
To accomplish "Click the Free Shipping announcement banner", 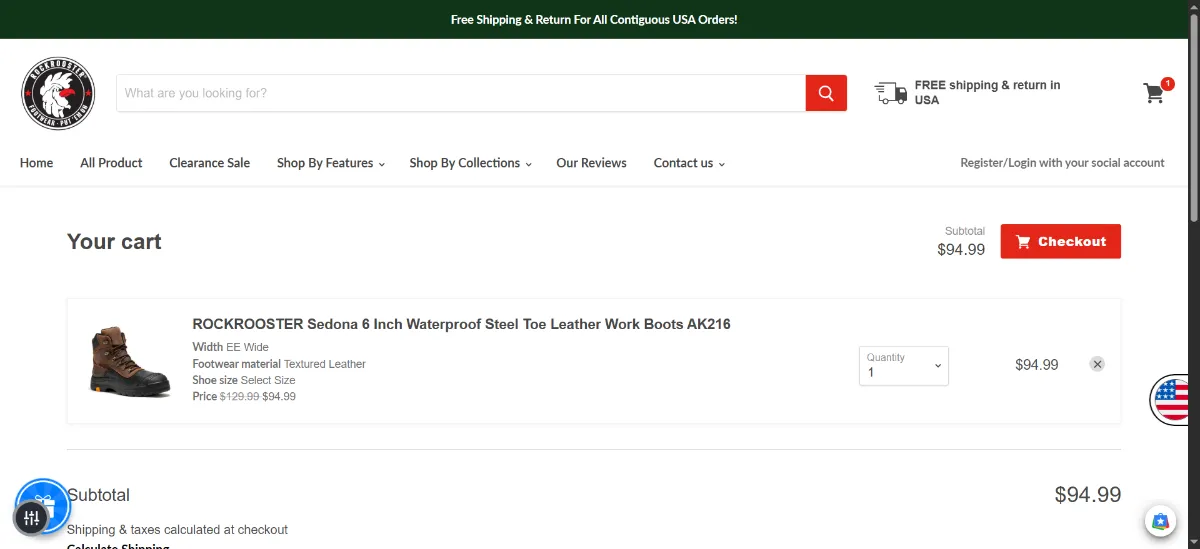I will [x=594, y=19].
